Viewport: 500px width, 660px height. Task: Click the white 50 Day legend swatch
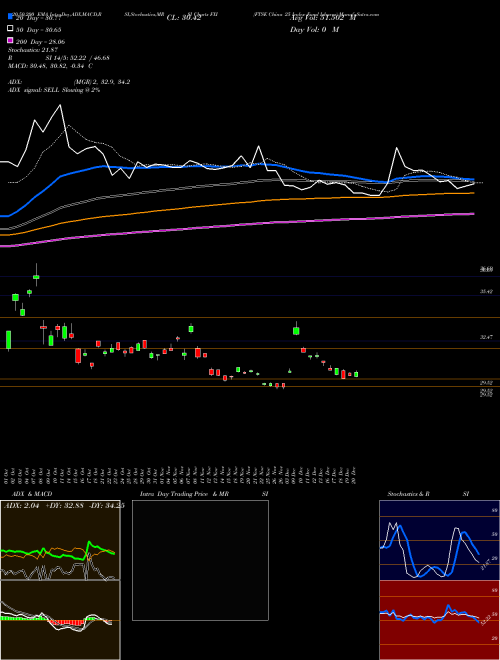(10, 29)
